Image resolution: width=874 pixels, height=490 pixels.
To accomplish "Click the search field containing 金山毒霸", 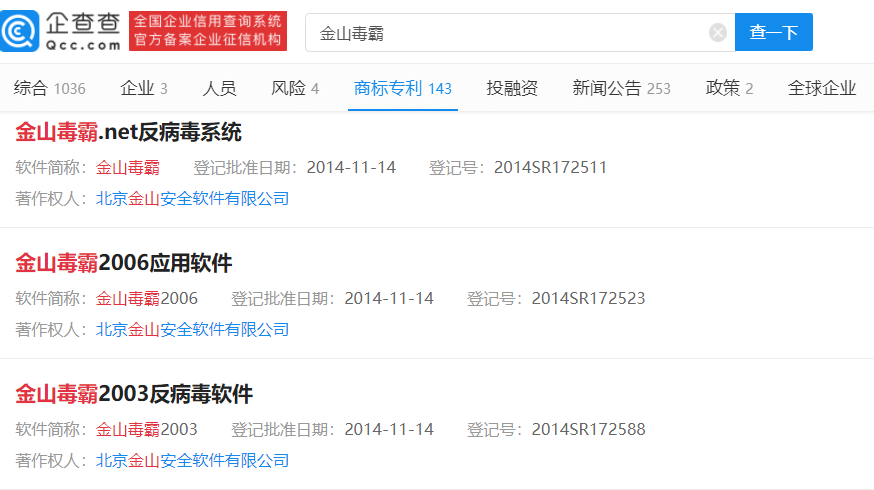I will click(510, 33).
